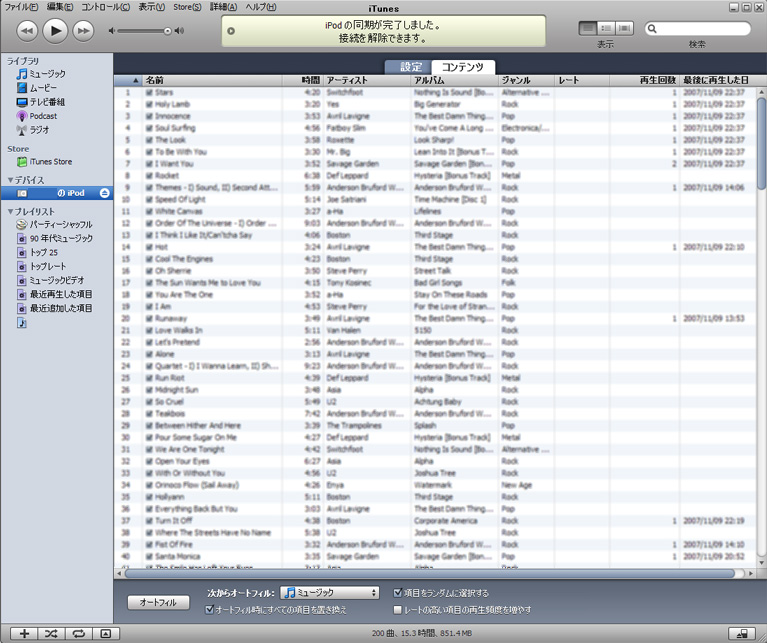The width and height of the screenshot is (767, 643).
Task: Open 最近再生した項目 playlist
Action: point(54,294)
